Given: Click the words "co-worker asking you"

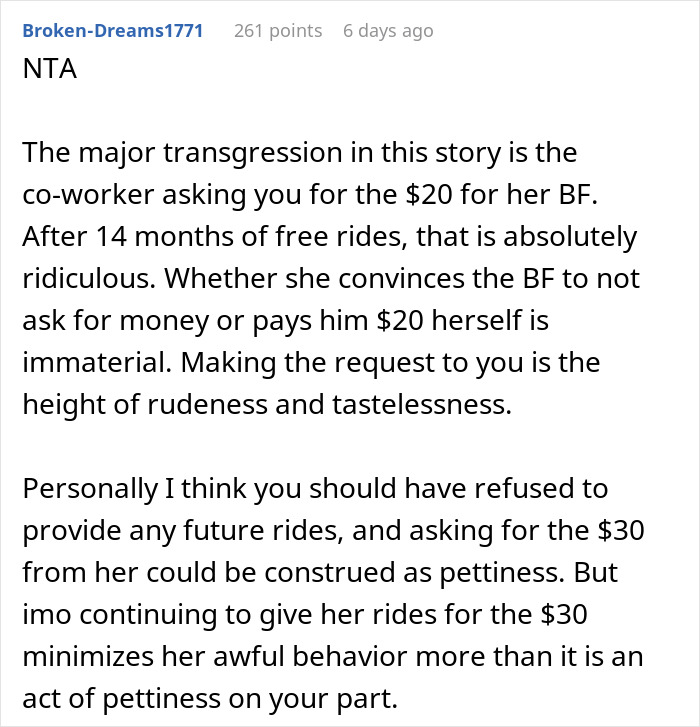Looking at the screenshot, I should (146, 197).
